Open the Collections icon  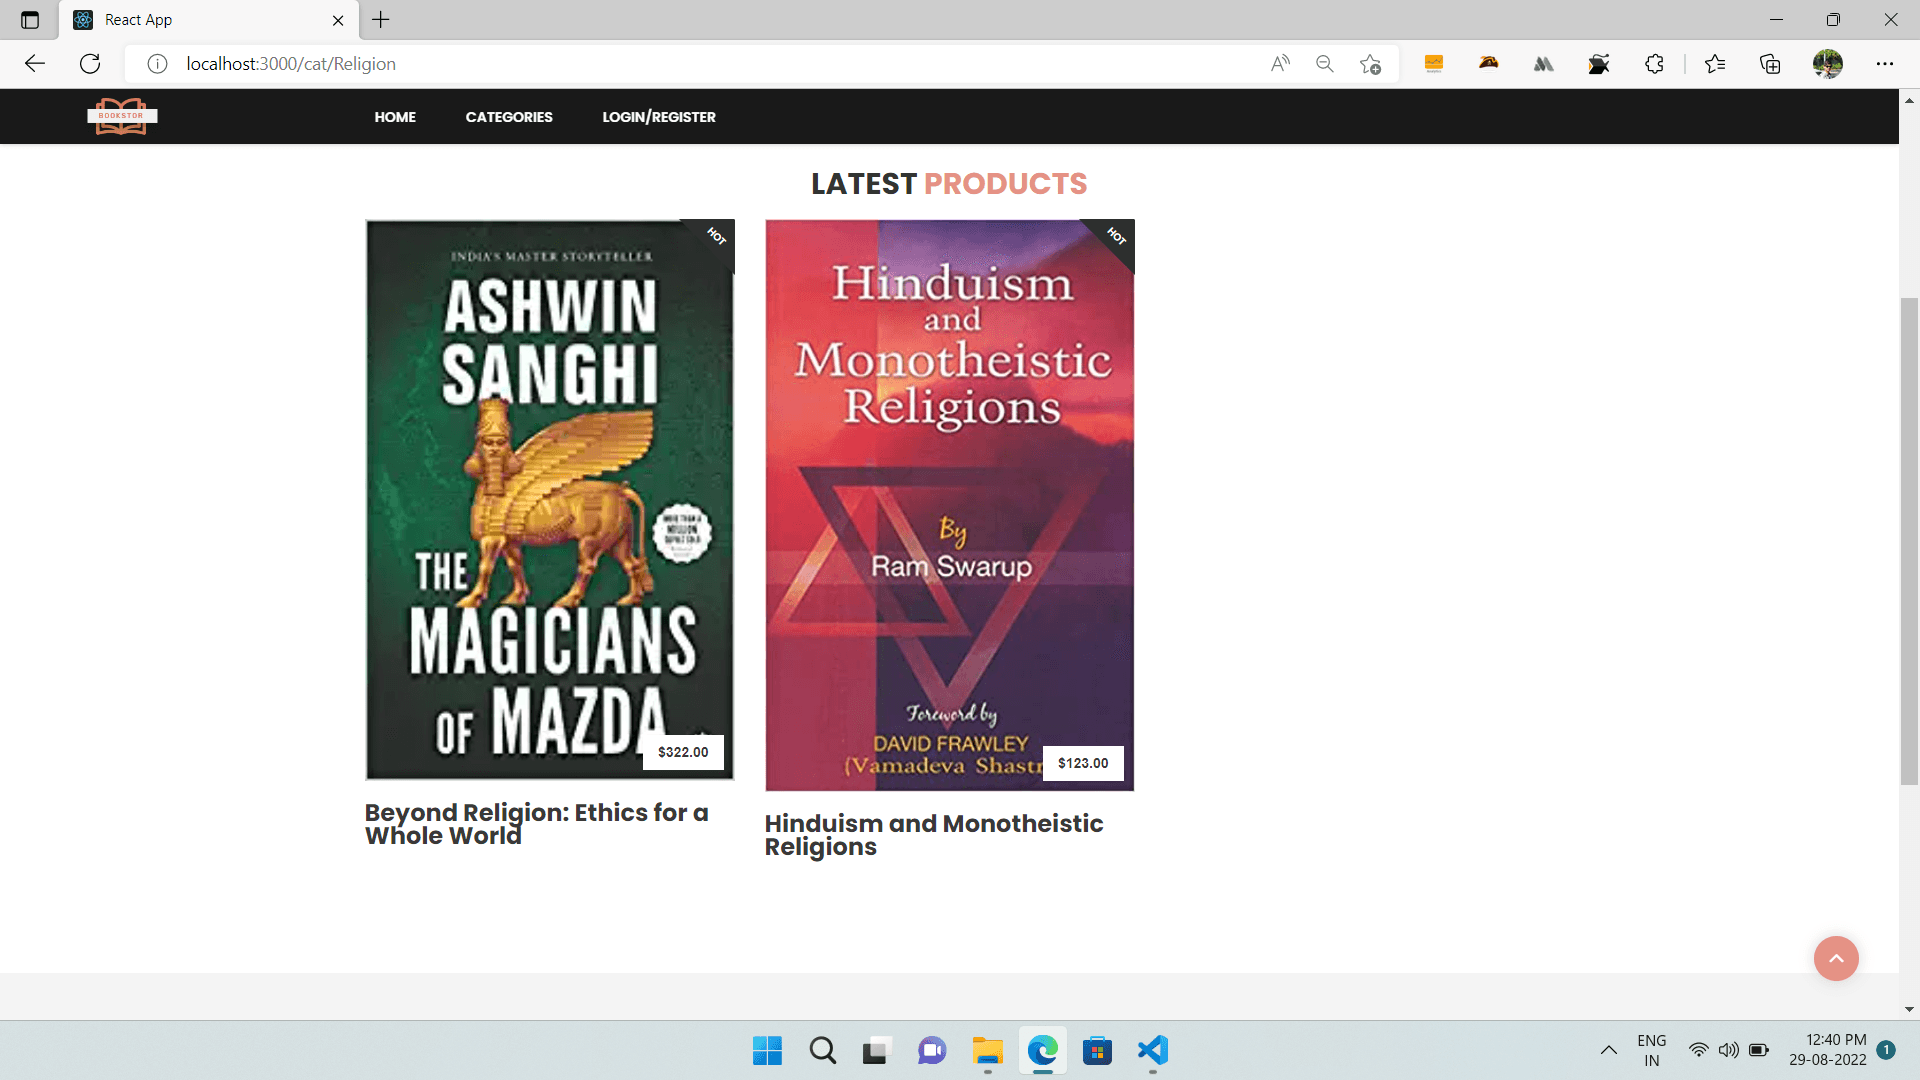point(1770,64)
